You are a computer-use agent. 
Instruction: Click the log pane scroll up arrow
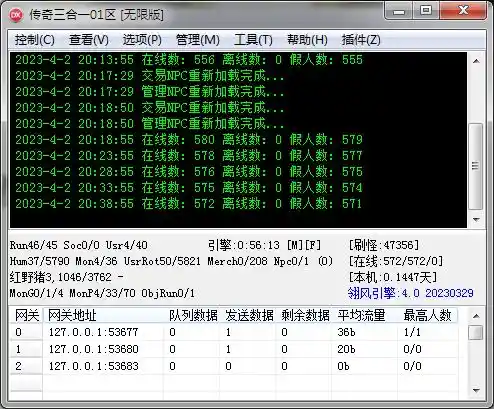click(476, 61)
